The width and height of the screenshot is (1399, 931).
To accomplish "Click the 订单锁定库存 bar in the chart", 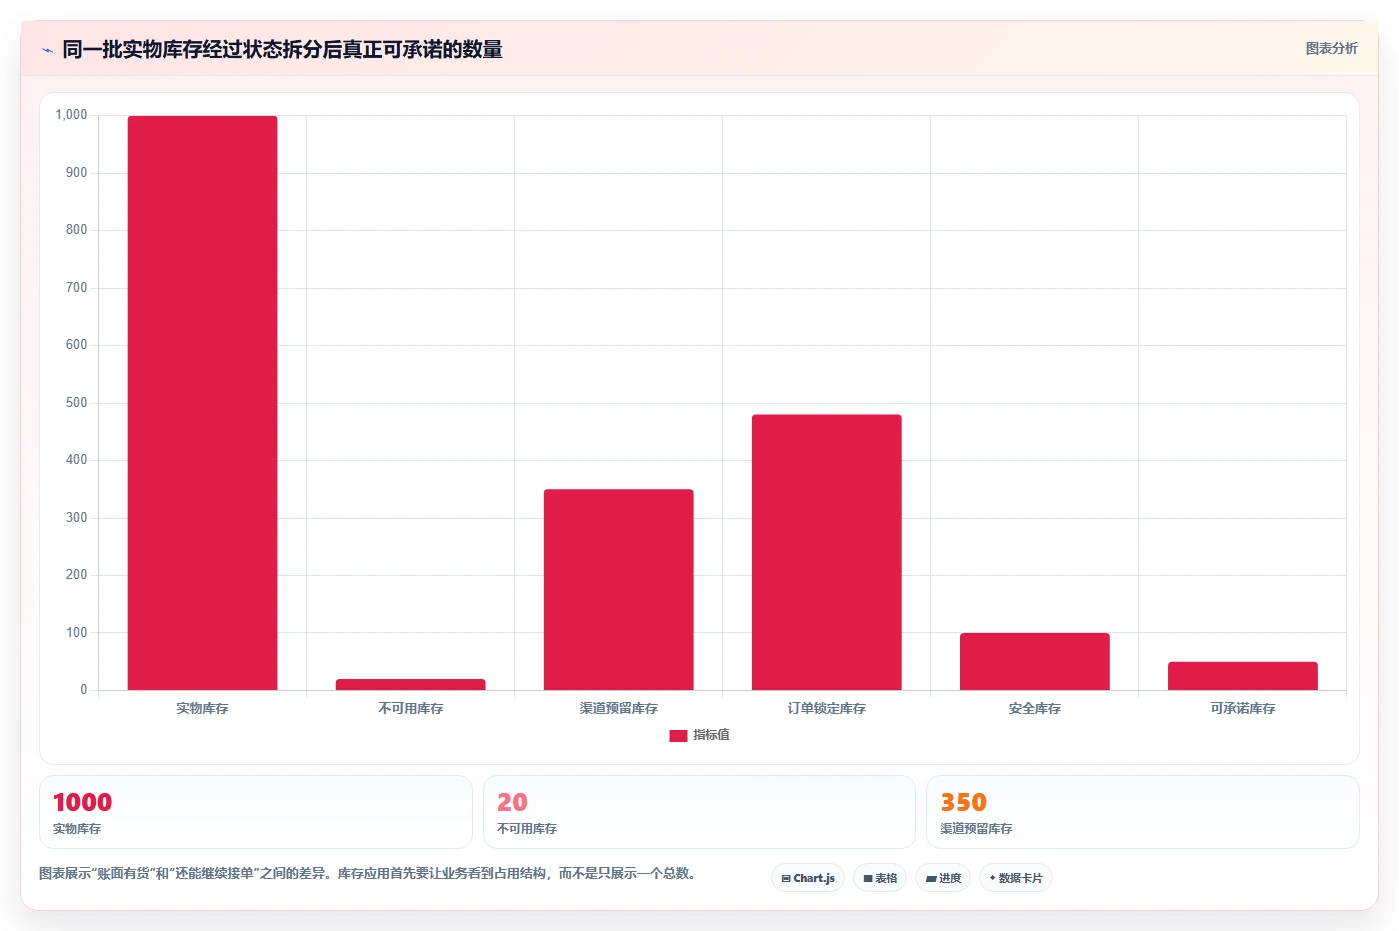I will (x=826, y=552).
